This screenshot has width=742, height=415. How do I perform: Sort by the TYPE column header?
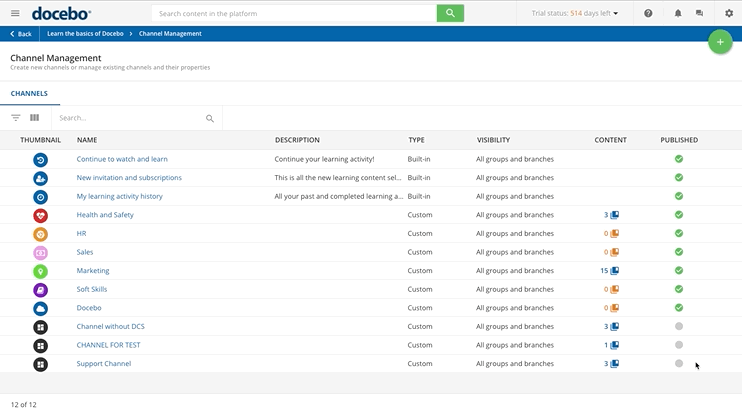(416, 140)
